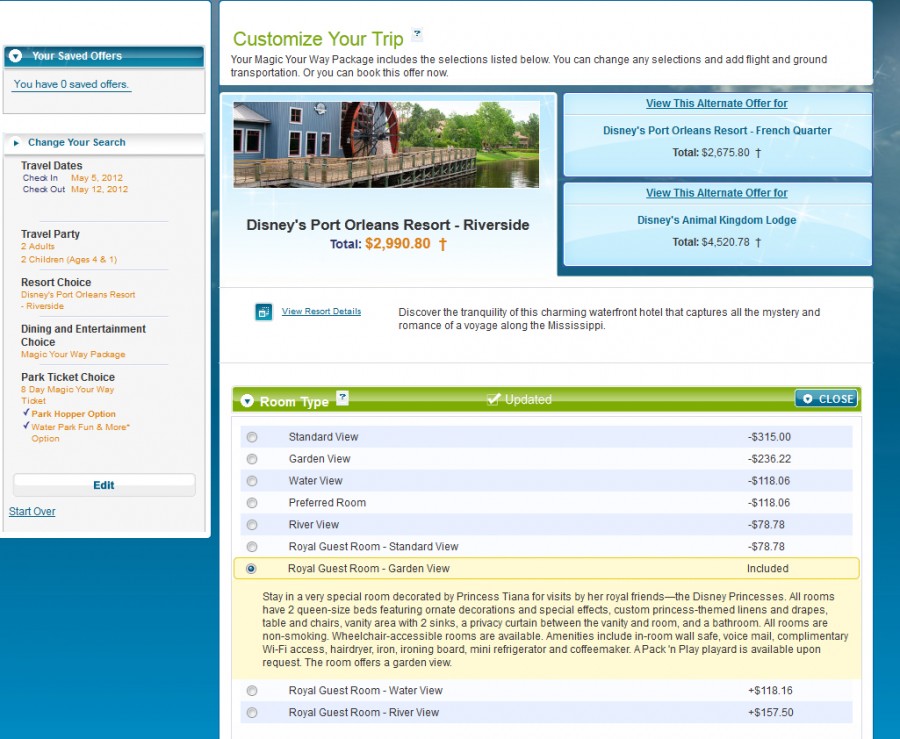Click the View Resort Details popup icon
The image size is (900, 739).
click(263, 312)
